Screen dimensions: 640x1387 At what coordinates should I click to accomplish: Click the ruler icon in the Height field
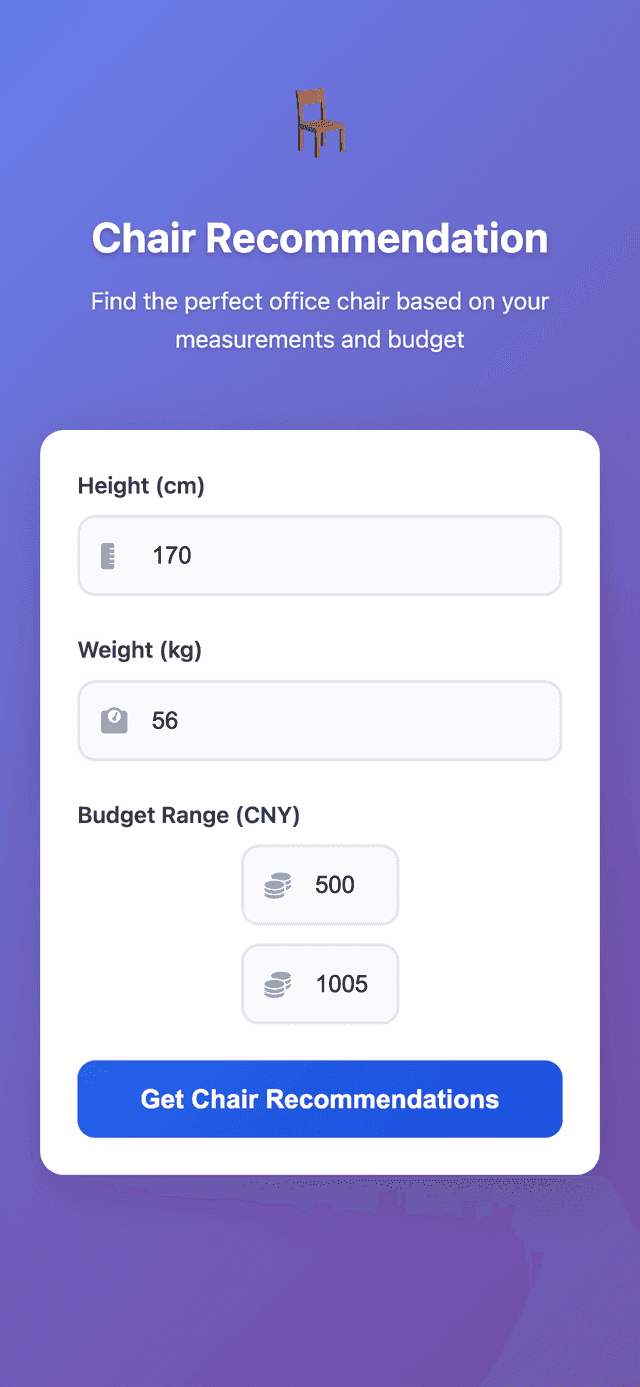[x=108, y=555]
